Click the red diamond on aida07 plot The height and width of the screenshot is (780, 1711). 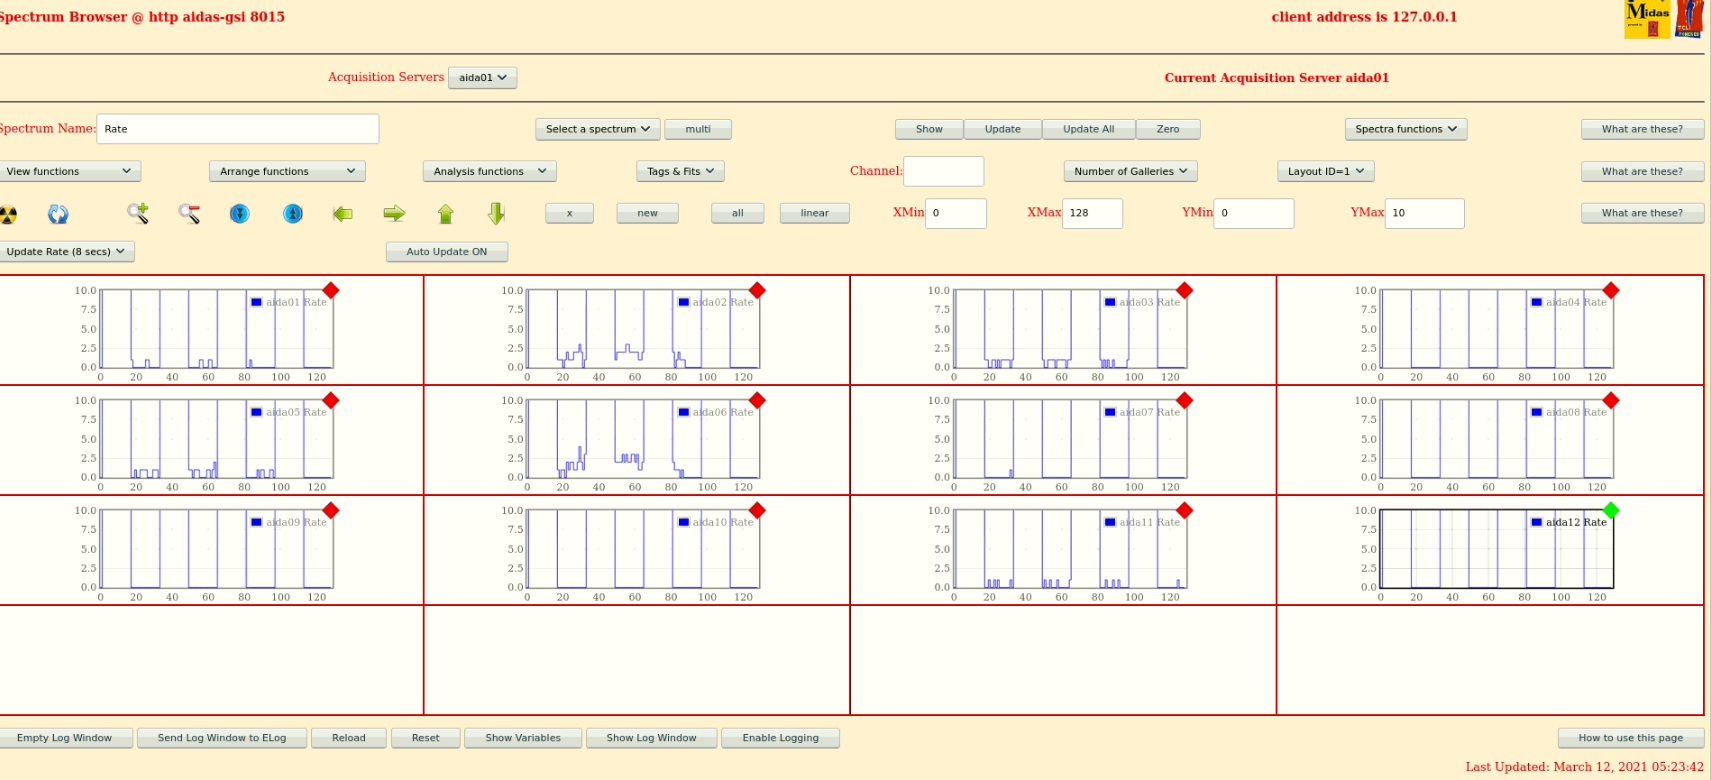click(x=1184, y=400)
